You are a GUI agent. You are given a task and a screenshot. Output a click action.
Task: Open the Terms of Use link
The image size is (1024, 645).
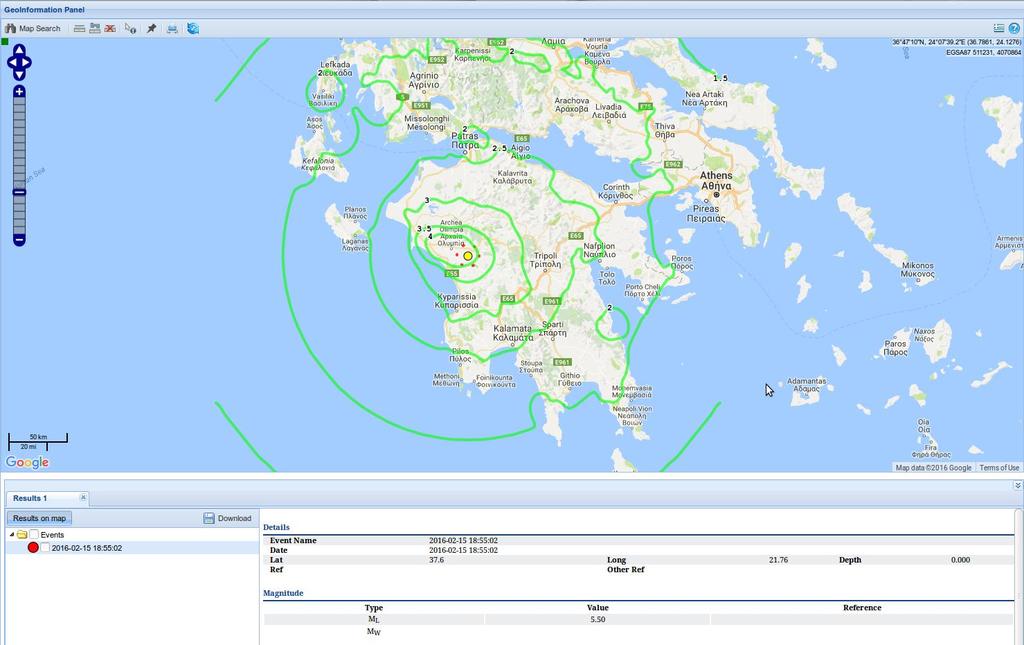(x=999, y=467)
